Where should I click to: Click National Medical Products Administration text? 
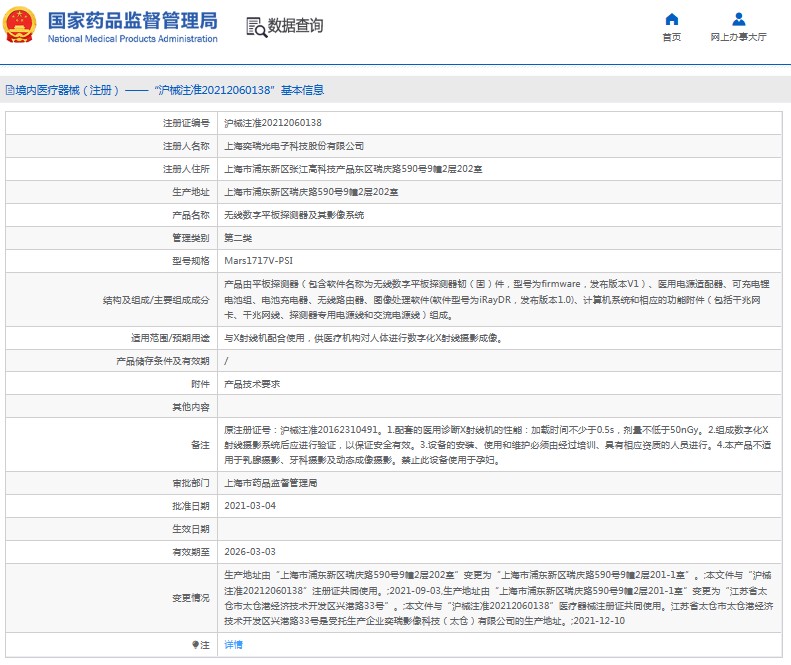pos(133,39)
